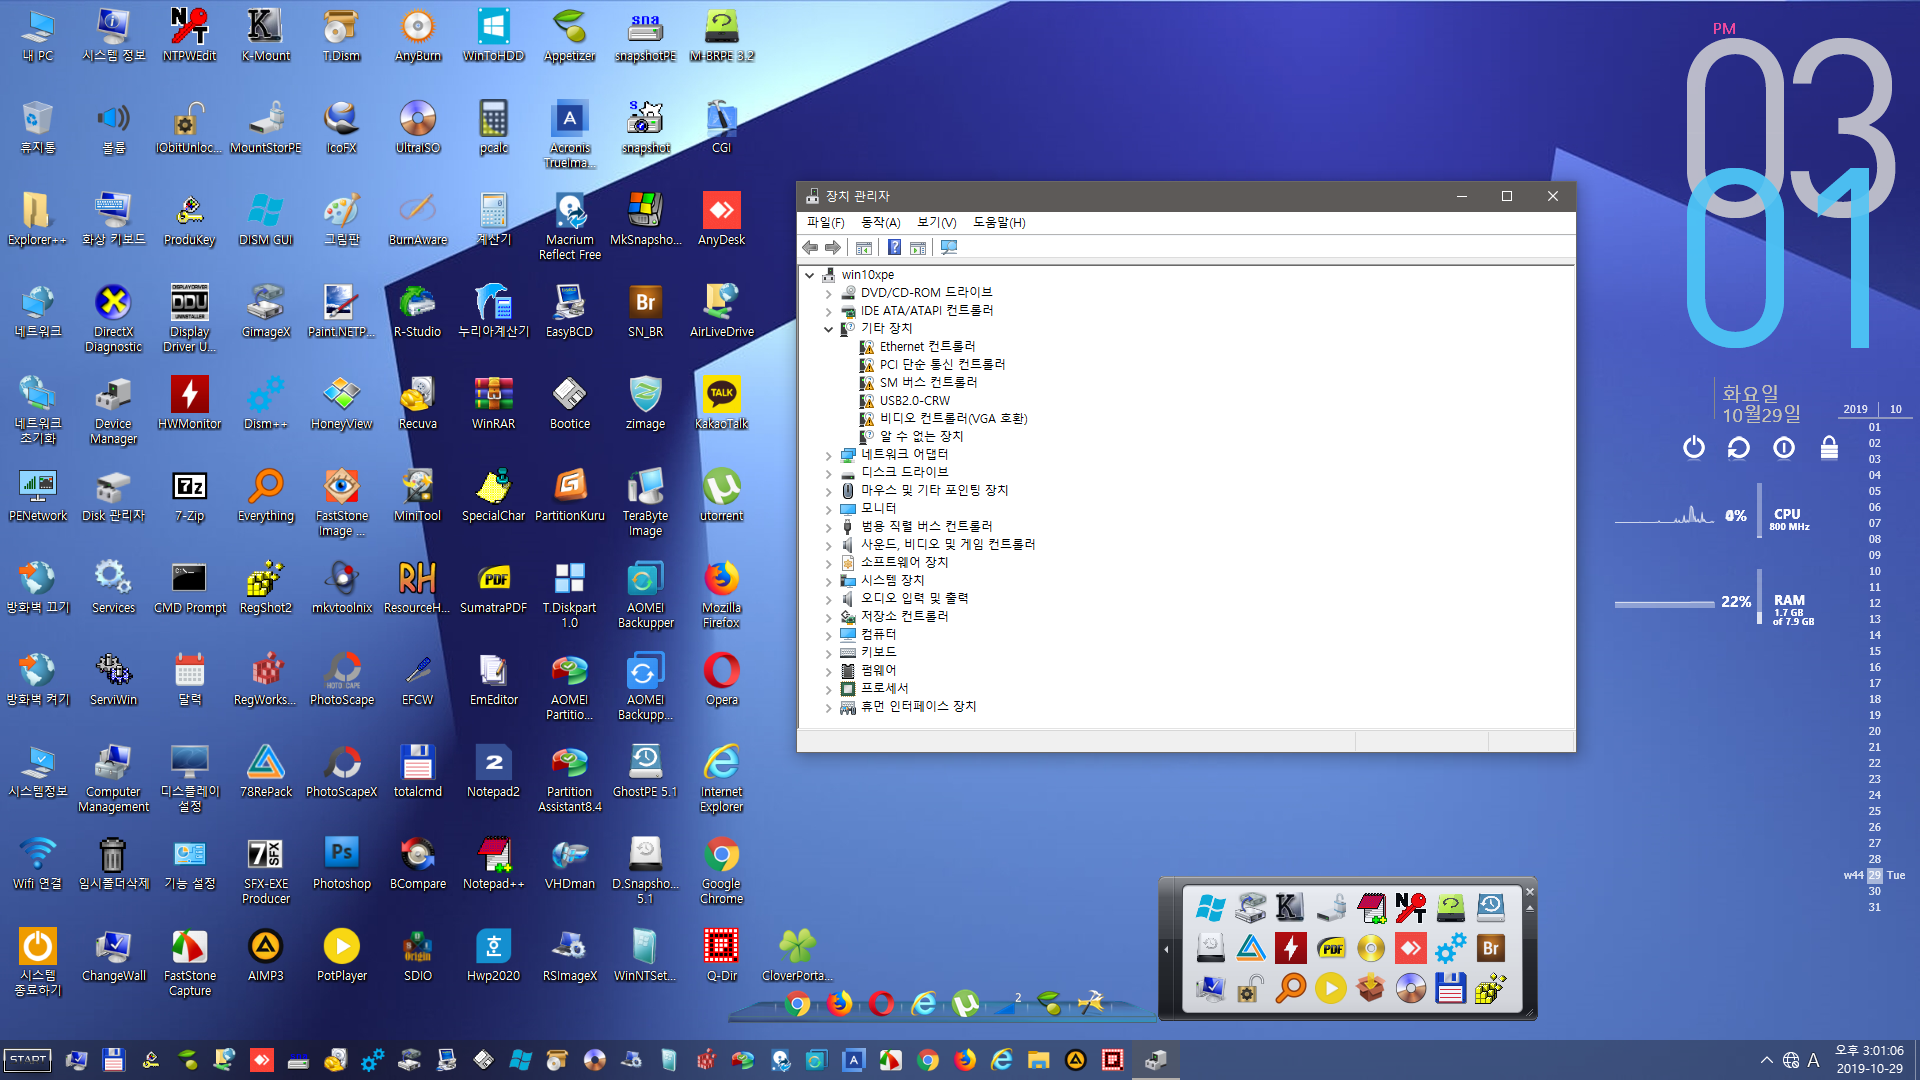The height and width of the screenshot is (1080, 1920).
Task: Expand the IDE ATA/ATAPI 컨트롤러 node
Action: pyautogui.click(x=828, y=311)
